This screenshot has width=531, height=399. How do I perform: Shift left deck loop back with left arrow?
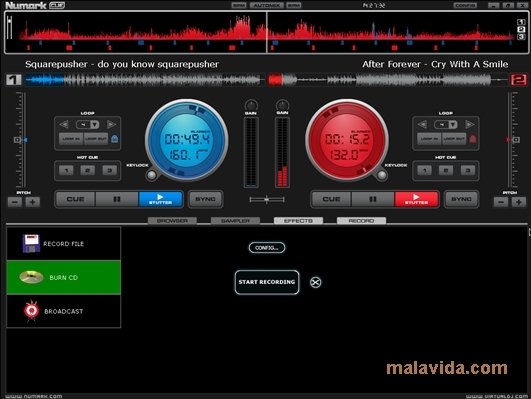[64, 125]
